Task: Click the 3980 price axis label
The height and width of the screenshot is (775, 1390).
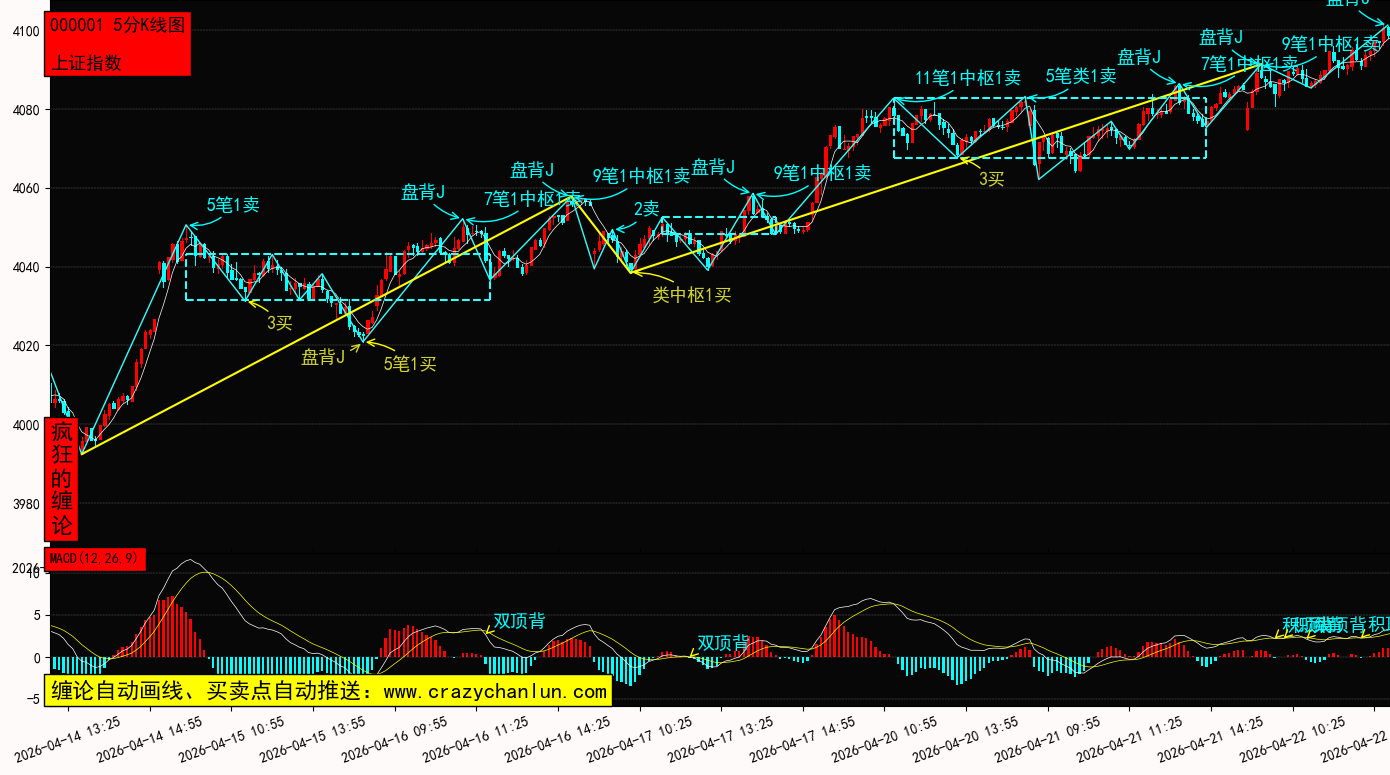Action: click(26, 504)
